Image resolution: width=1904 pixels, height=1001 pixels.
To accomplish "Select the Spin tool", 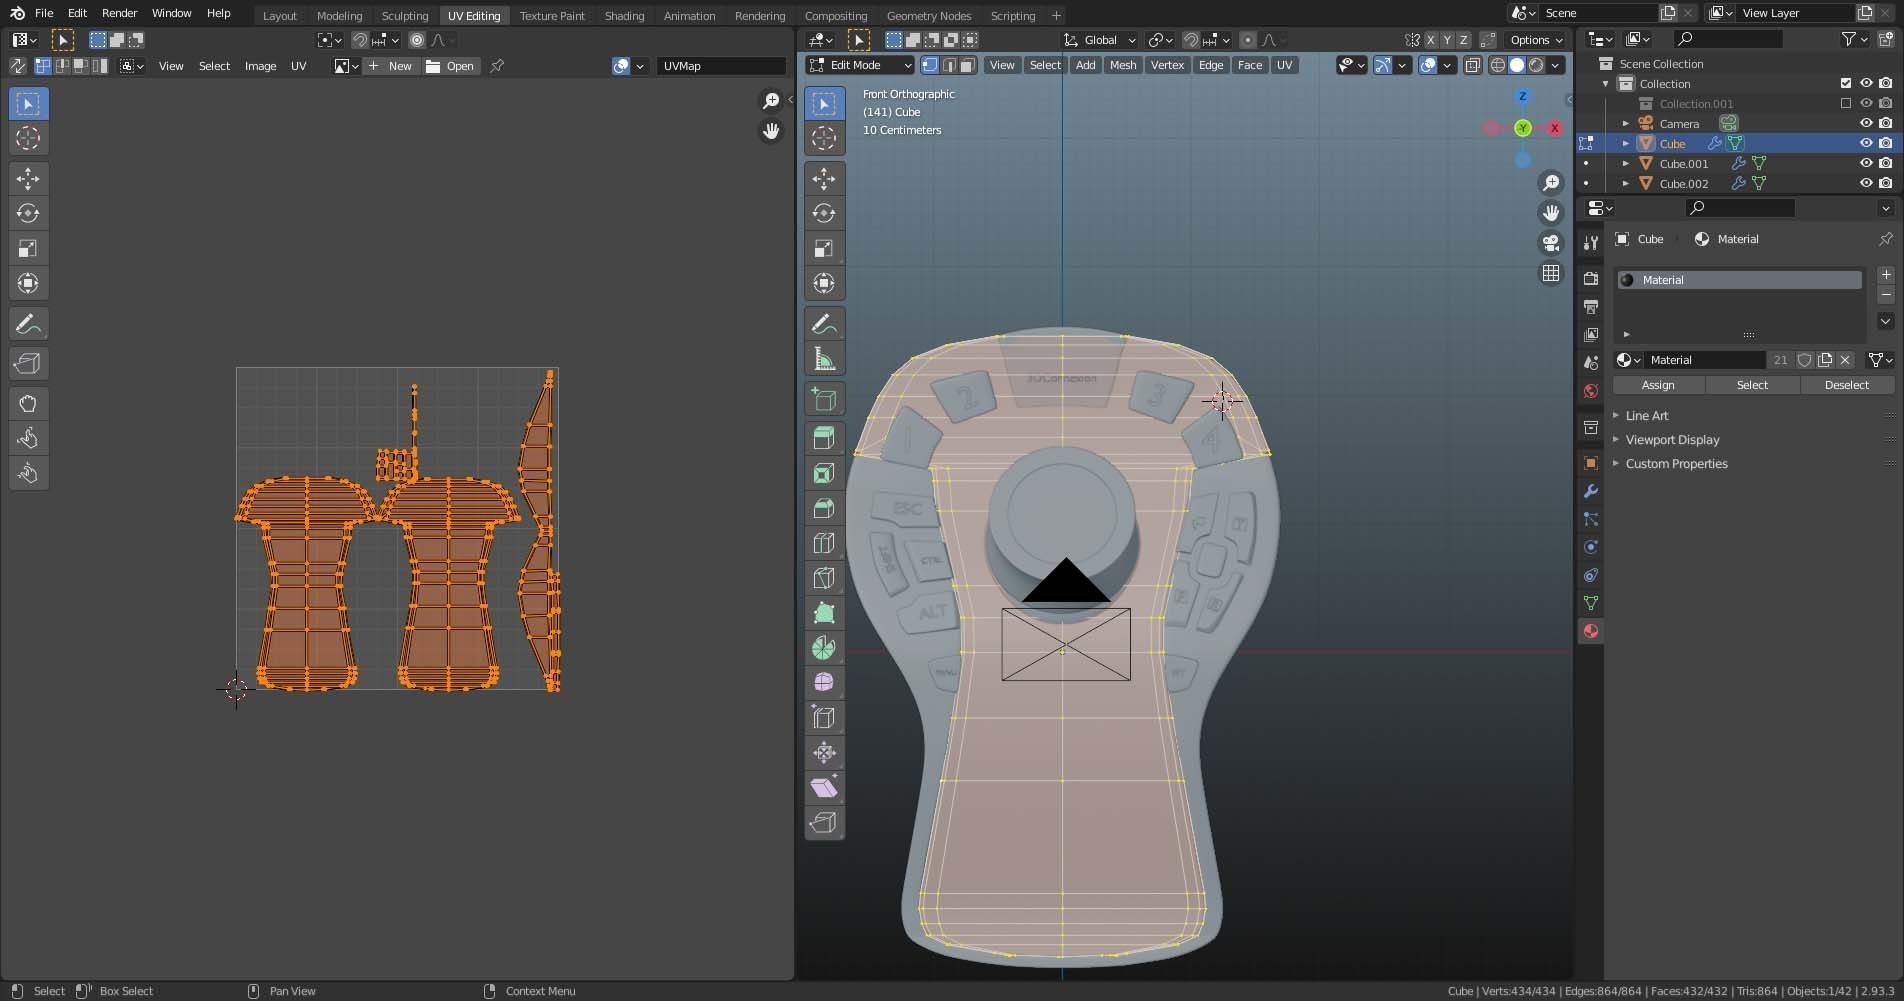I will [x=824, y=648].
